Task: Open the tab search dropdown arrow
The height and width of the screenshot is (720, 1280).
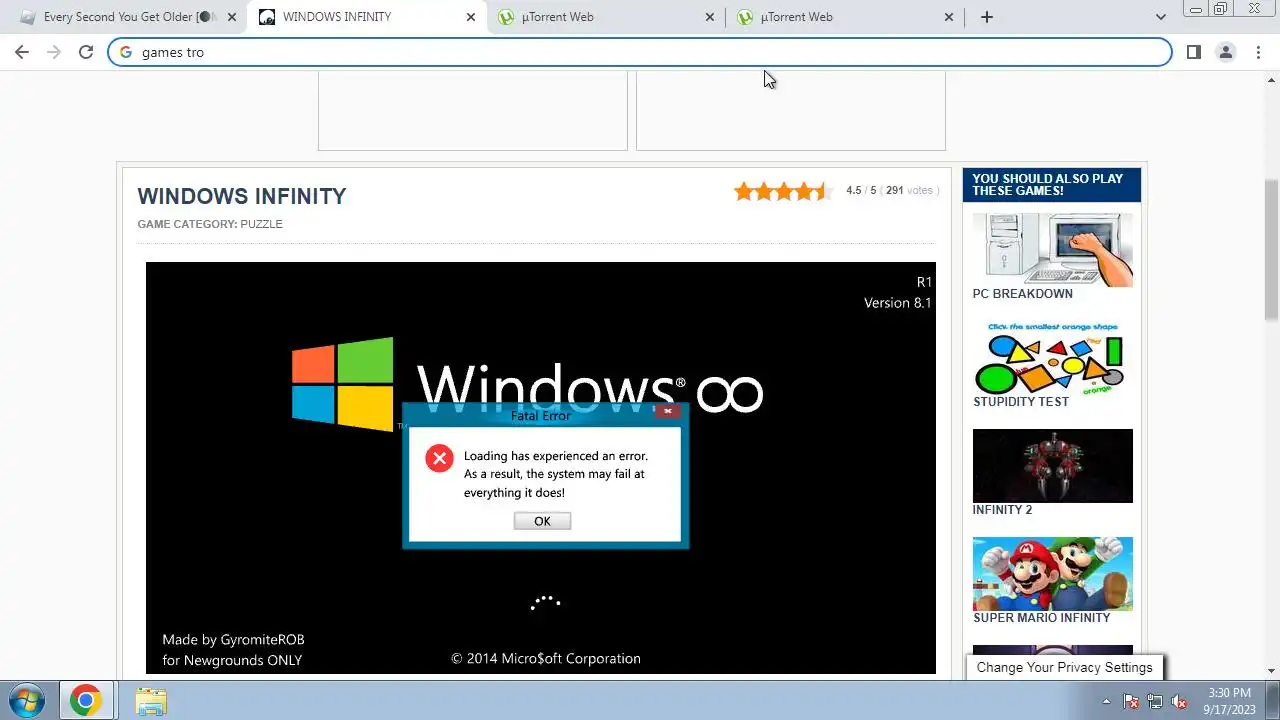Action: pyautogui.click(x=1161, y=17)
